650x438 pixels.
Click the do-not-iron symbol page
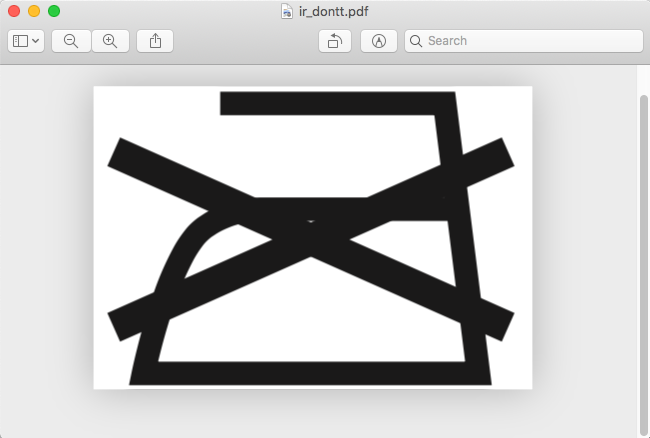point(313,237)
